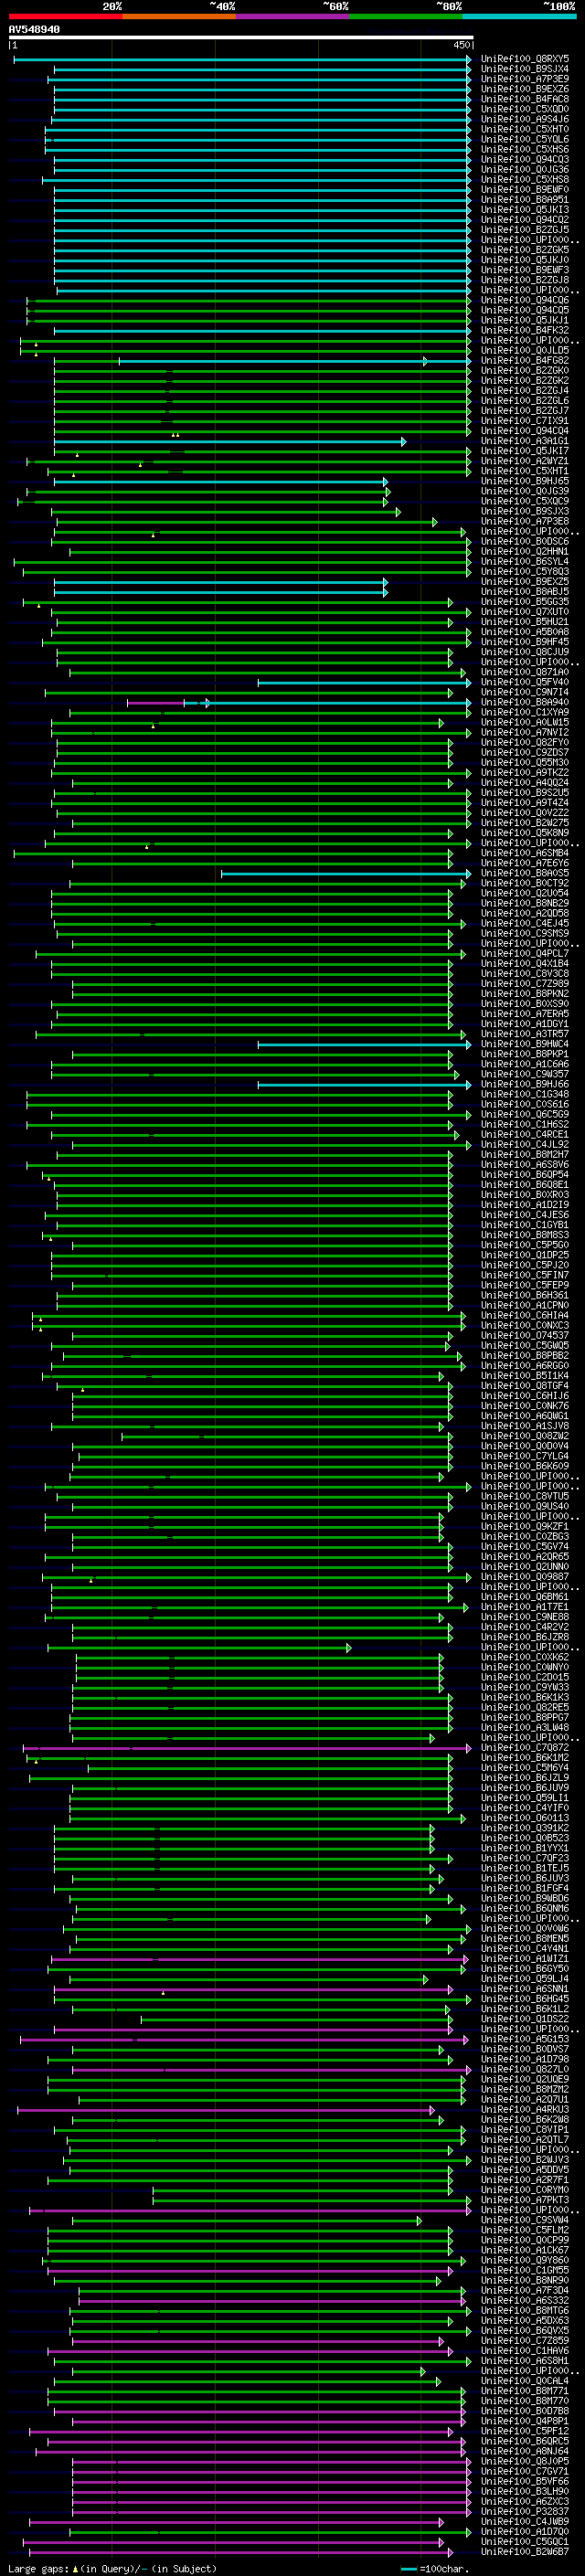Select the UniRef100_C1XYA9 label

click(525, 712)
